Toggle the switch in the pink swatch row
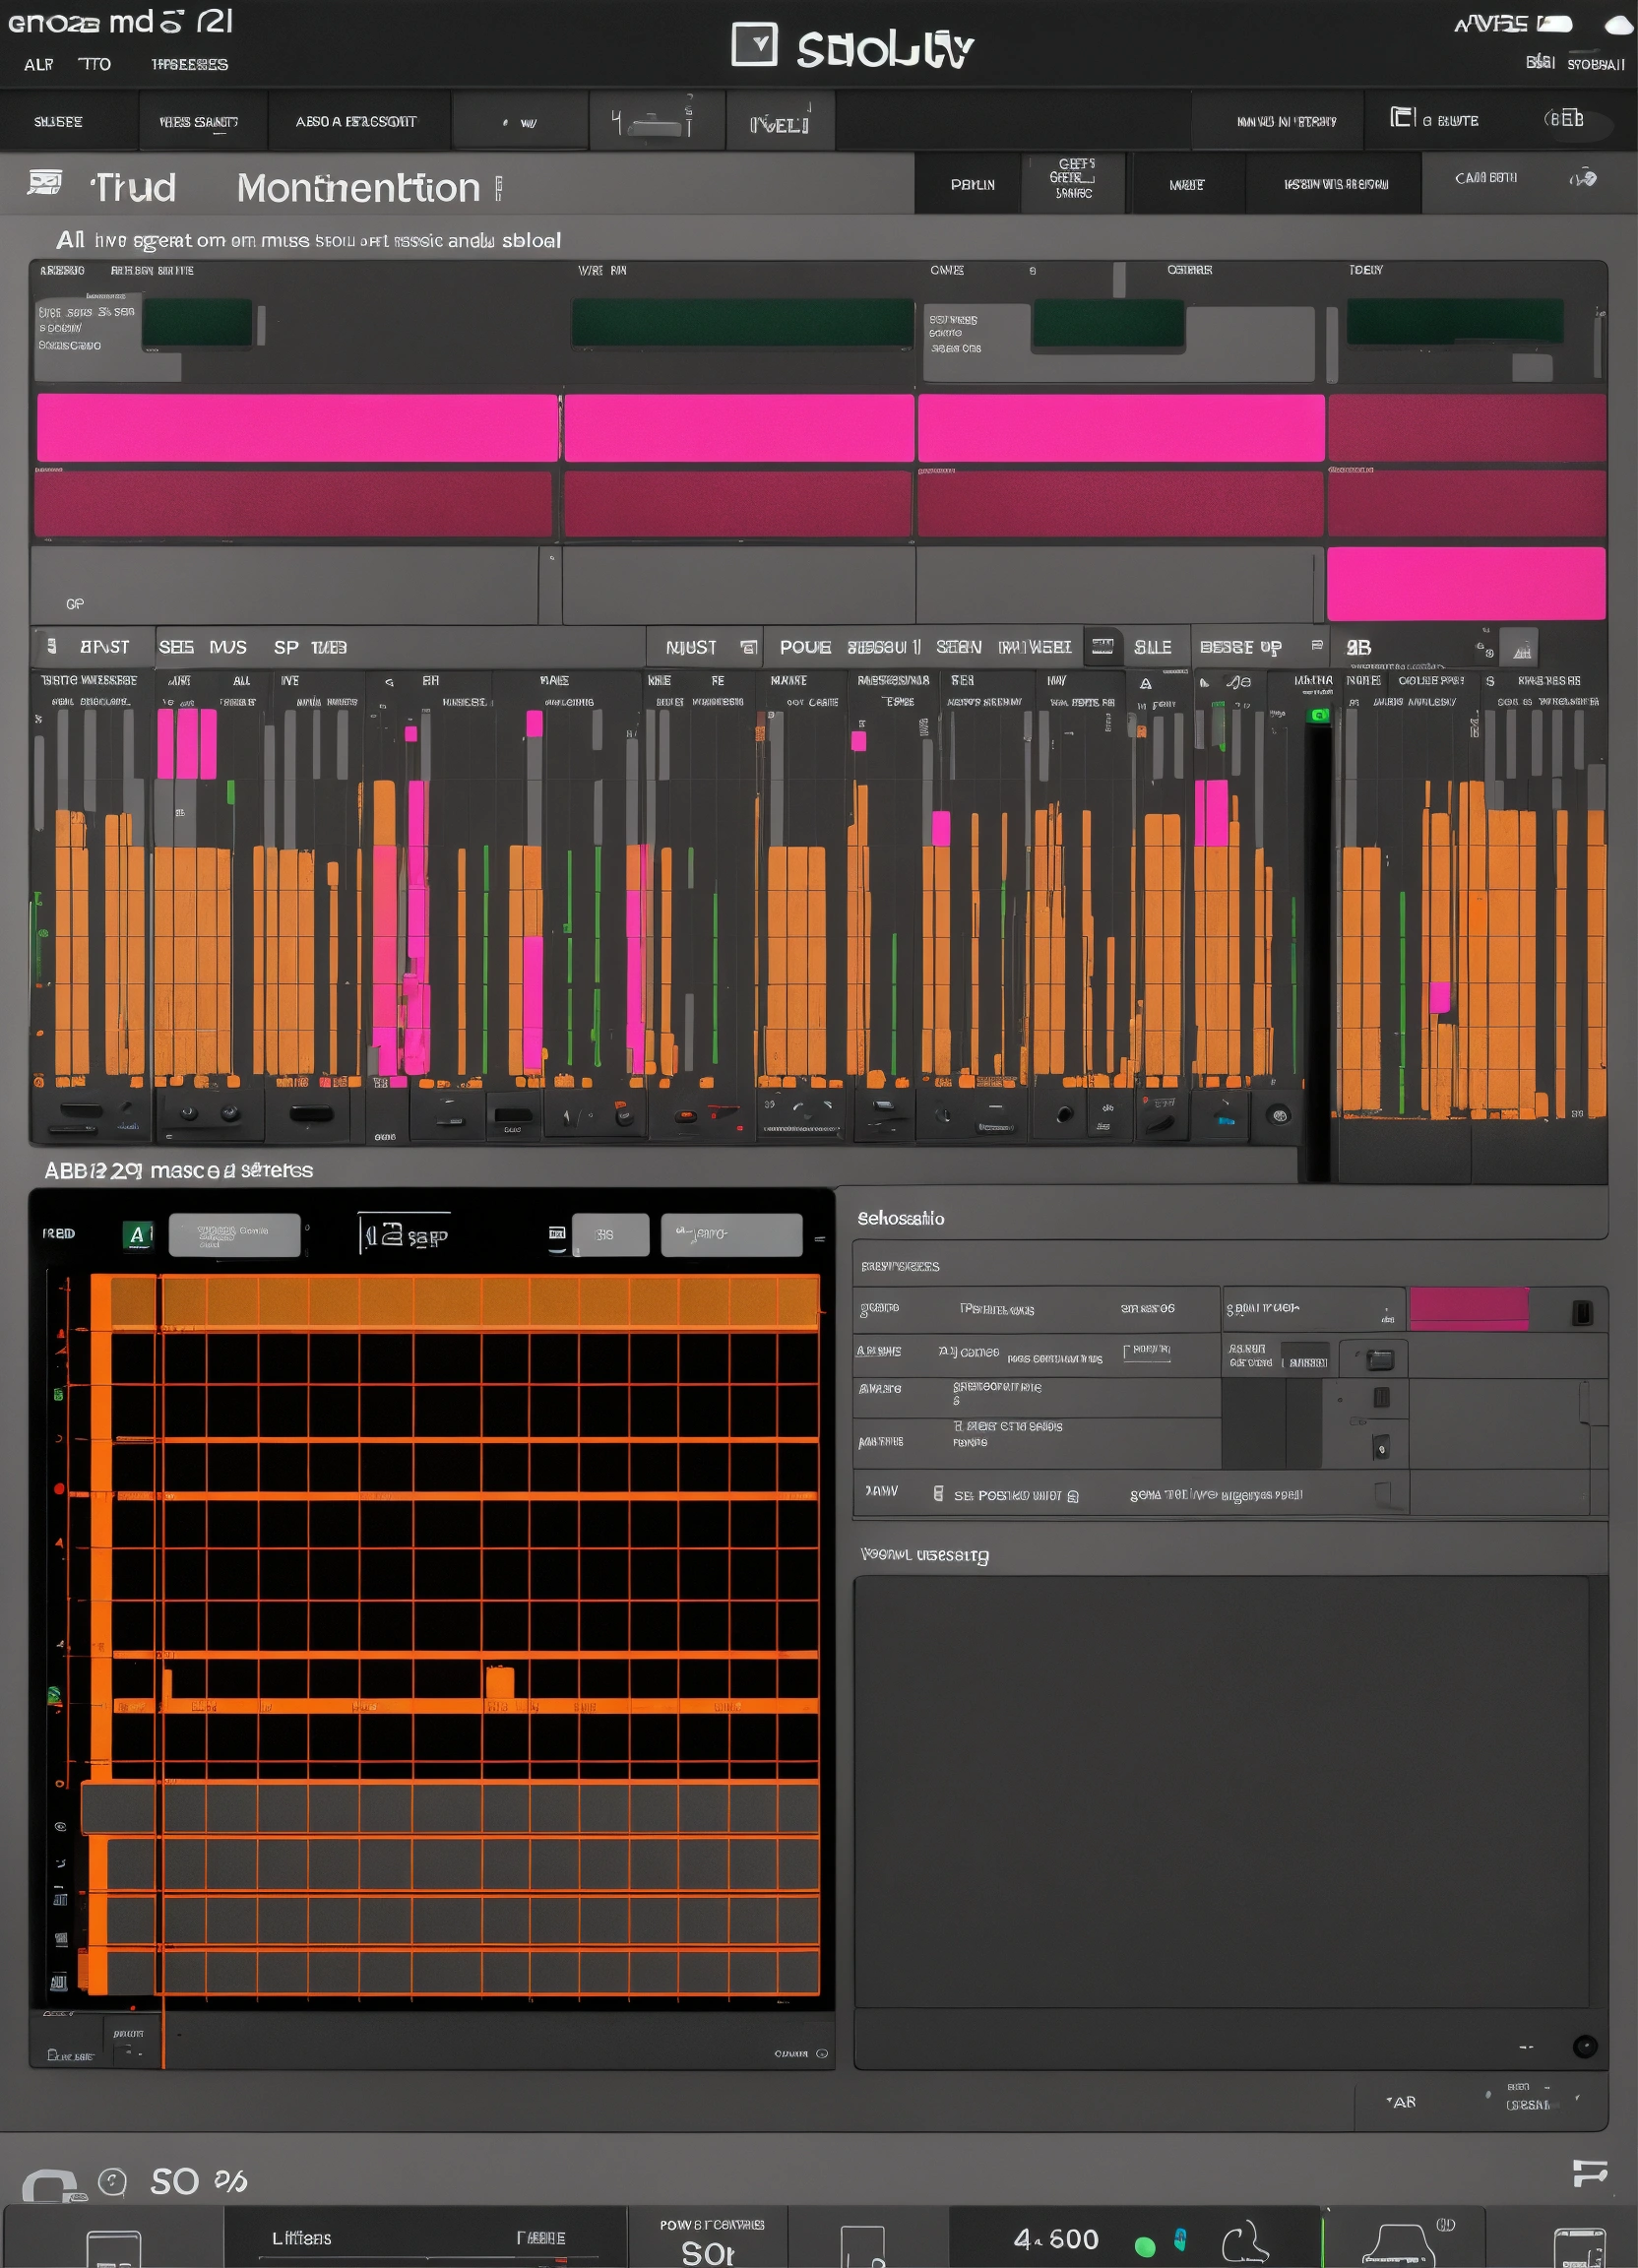Viewport: 1638px width, 2268px height. 1582,1312
